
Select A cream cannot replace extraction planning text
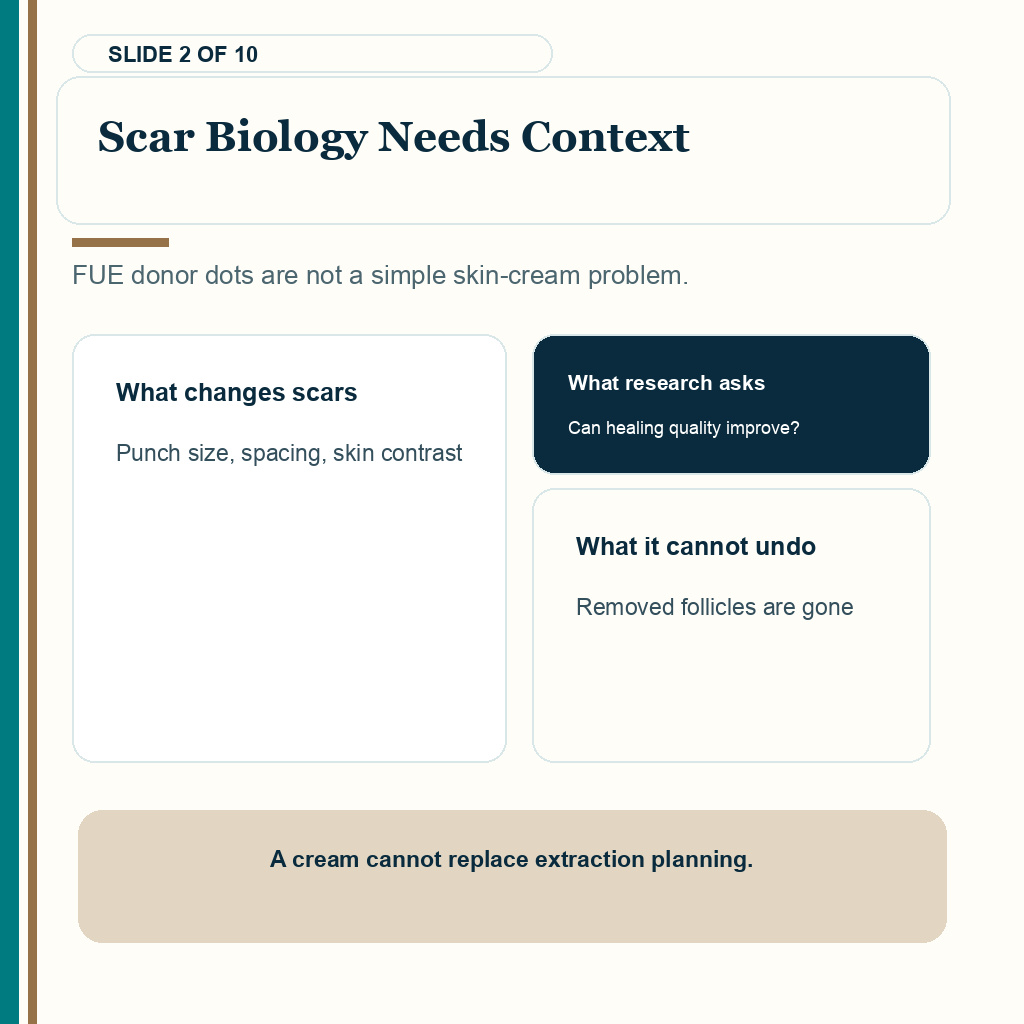click(511, 859)
